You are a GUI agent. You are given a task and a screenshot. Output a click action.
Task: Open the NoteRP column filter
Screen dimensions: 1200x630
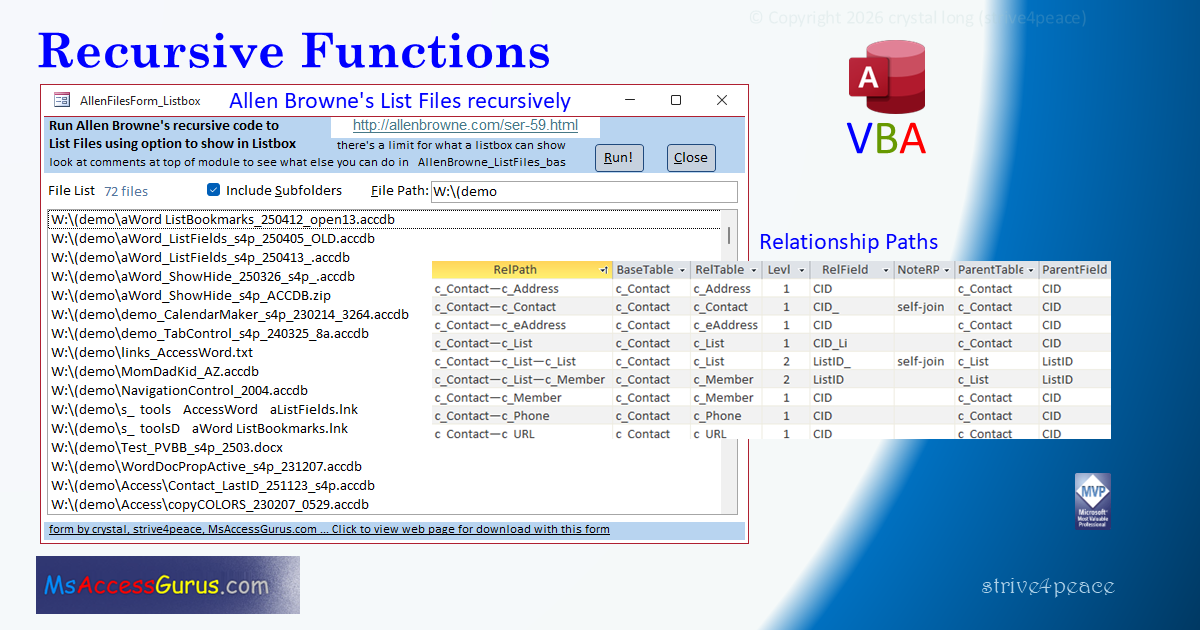pos(945,269)
